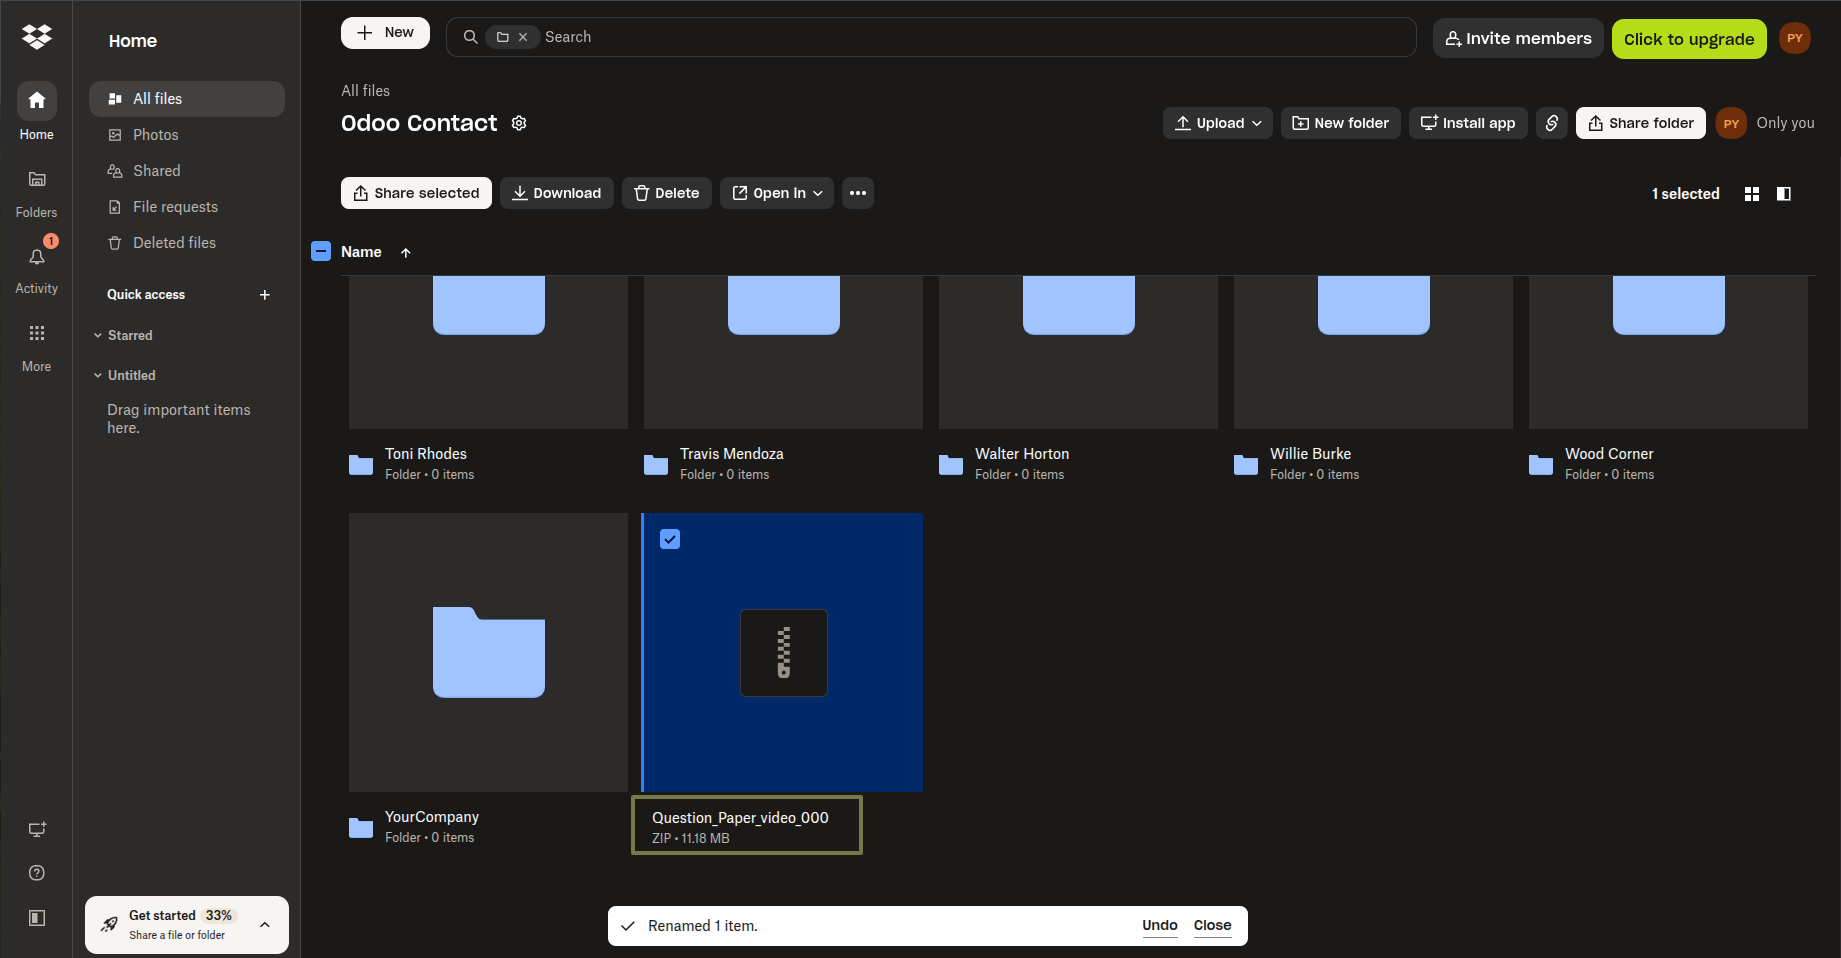Expand the Open In dropdown

(x=777, y=193)
